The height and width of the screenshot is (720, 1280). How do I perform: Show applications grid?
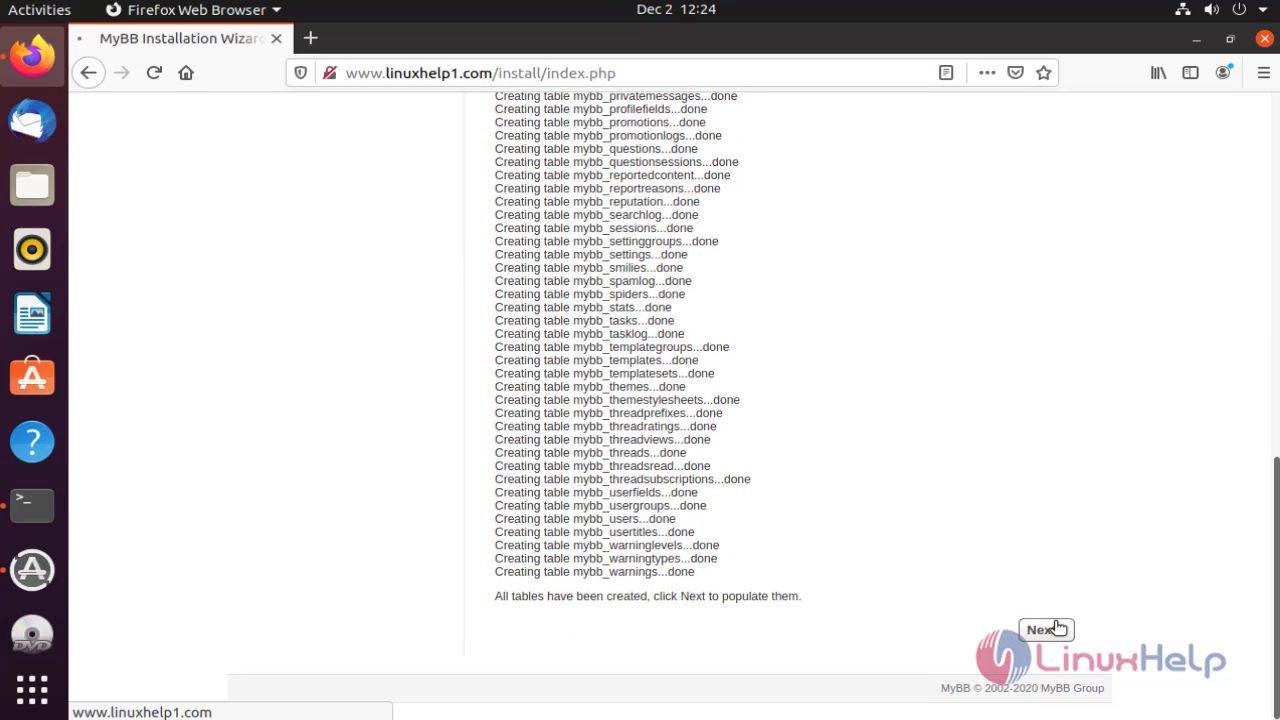pos(32,690)
